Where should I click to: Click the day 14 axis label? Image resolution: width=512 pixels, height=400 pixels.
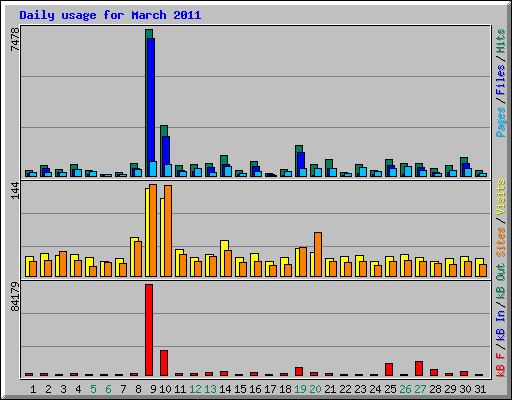(225, 389)
